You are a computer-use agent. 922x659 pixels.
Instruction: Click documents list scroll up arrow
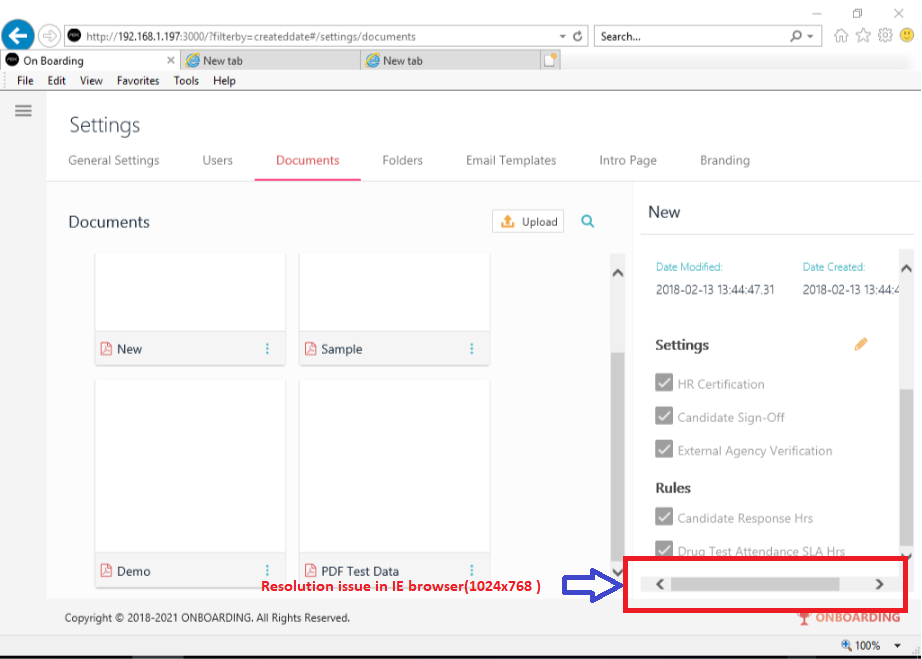pos(617,273)
